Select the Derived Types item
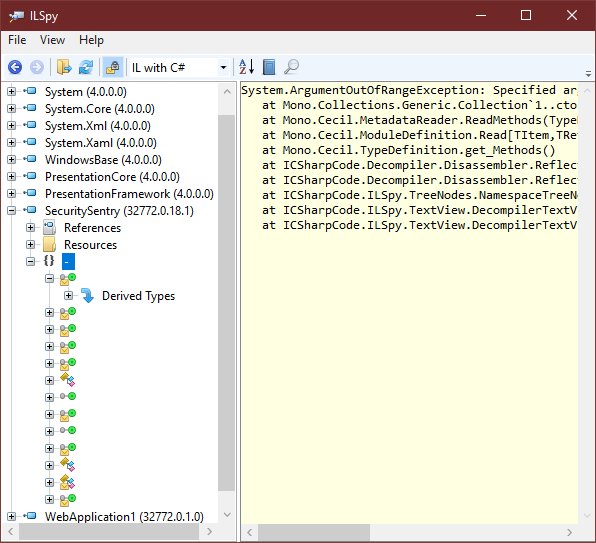596x543 pixels. [138, 296]
